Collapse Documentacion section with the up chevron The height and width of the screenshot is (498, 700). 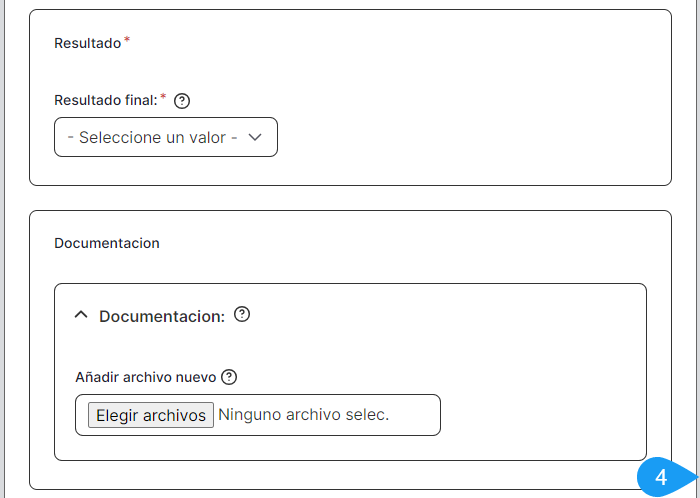coord(82,315)
